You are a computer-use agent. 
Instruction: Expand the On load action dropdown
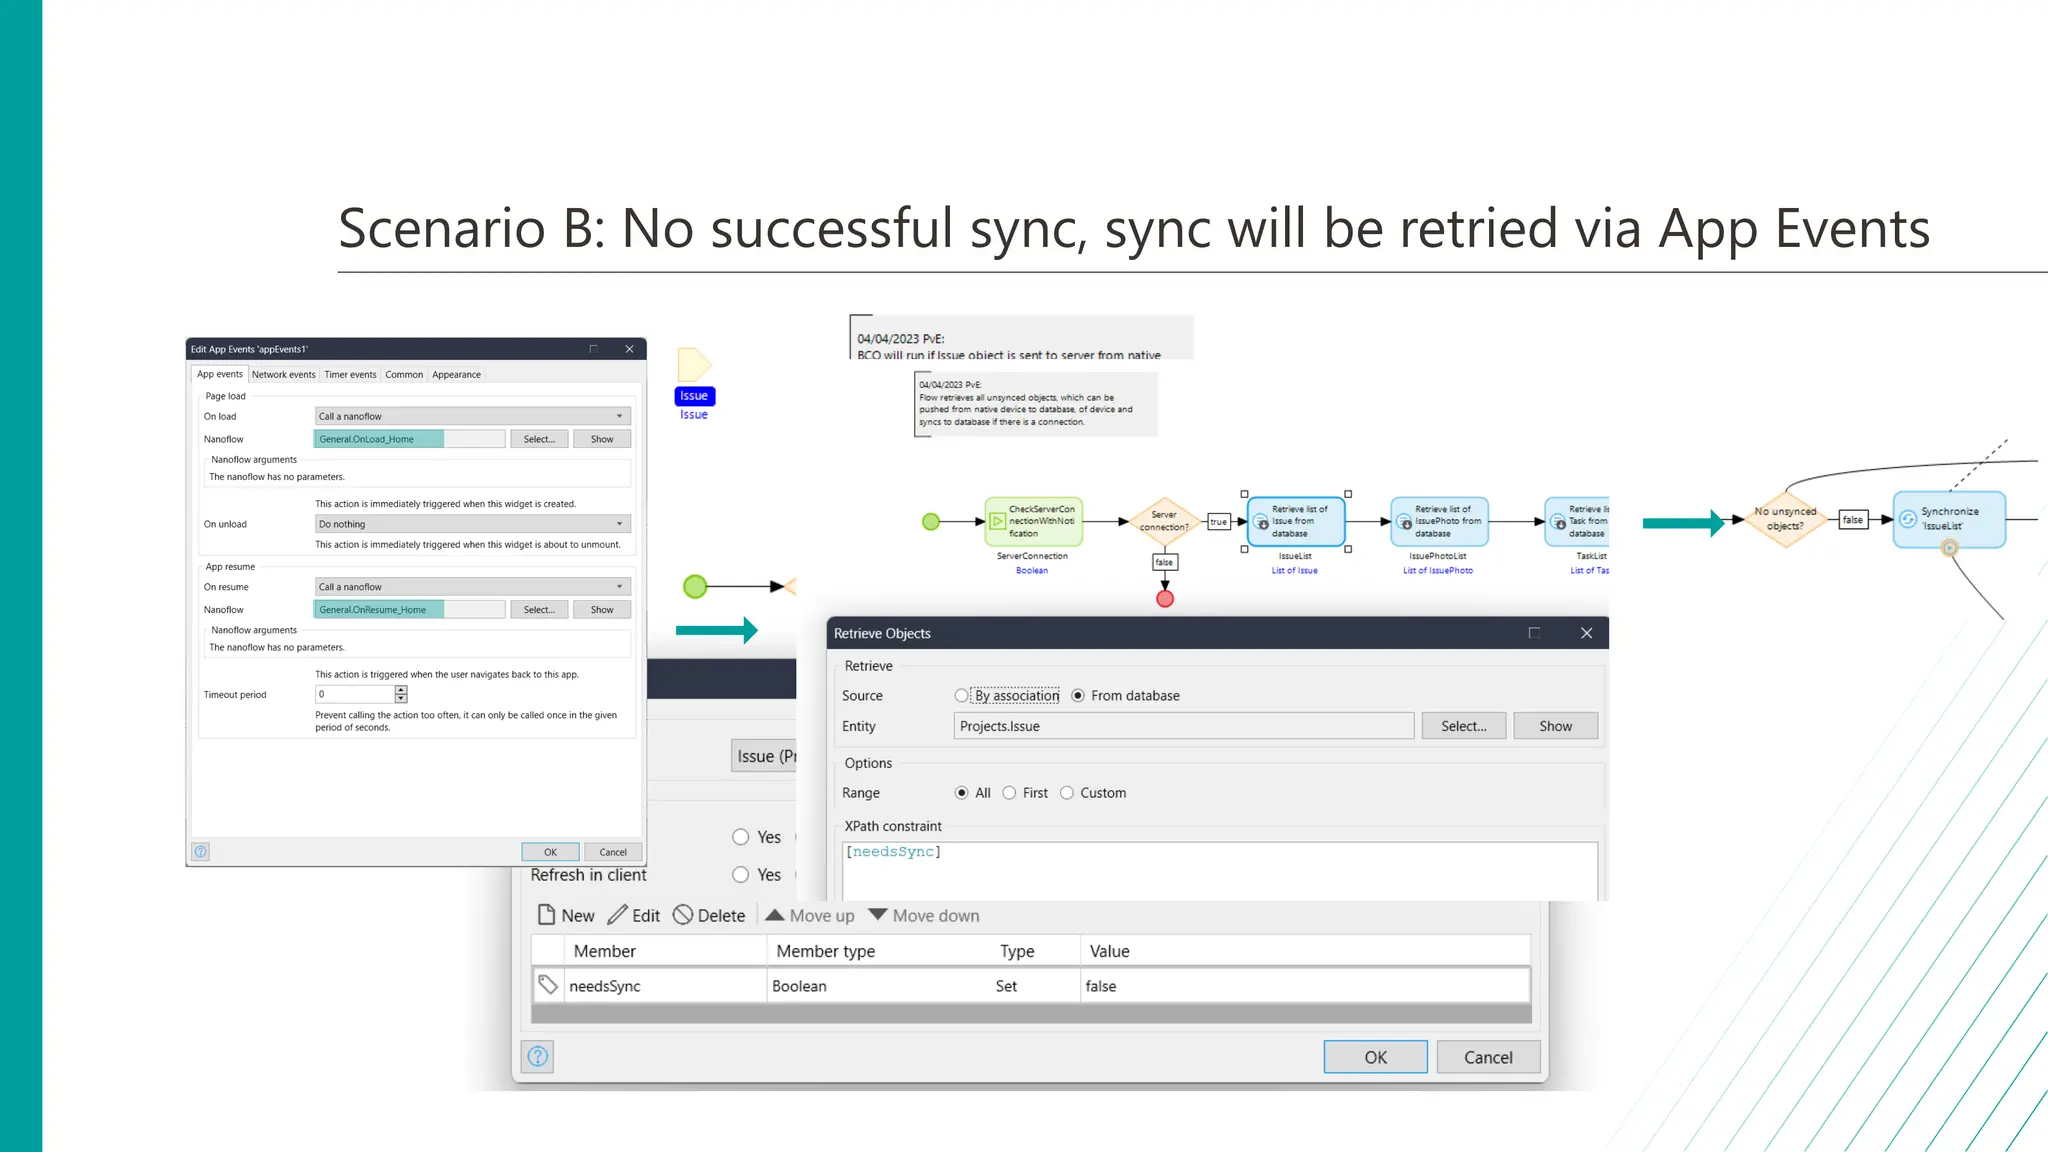click(472, 416)
